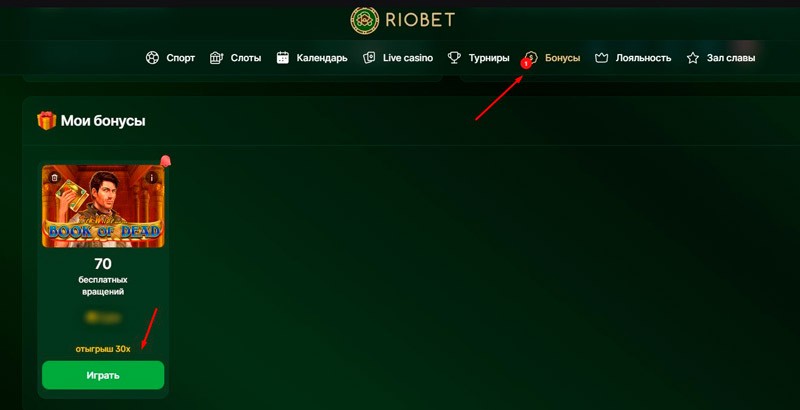Click the trophy icon beside Турниры
800x410 pixels.
[454, 58]
